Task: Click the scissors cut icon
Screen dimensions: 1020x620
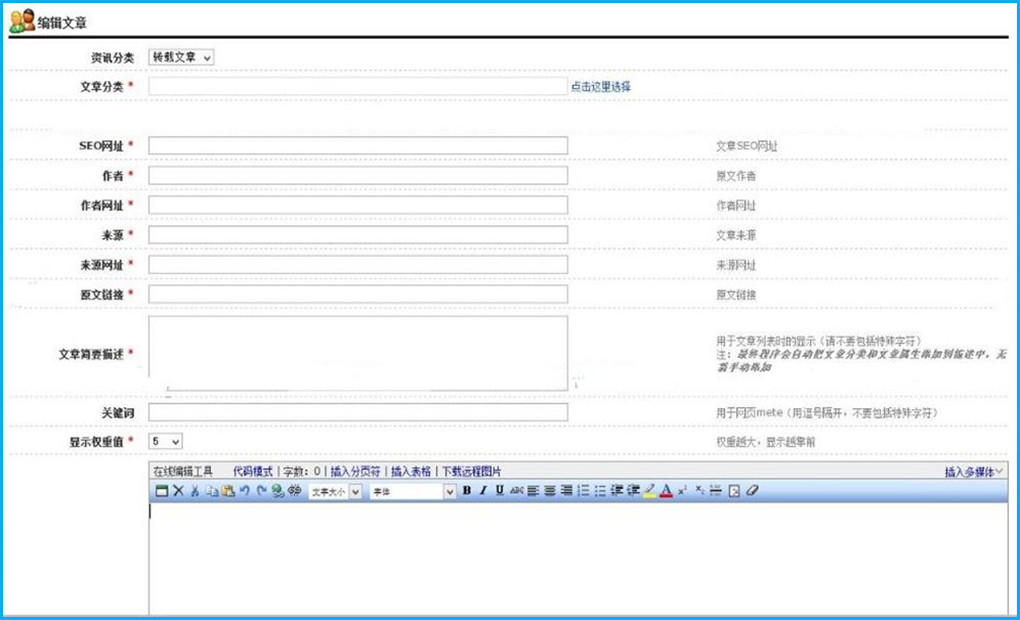Action: [195, 491]
